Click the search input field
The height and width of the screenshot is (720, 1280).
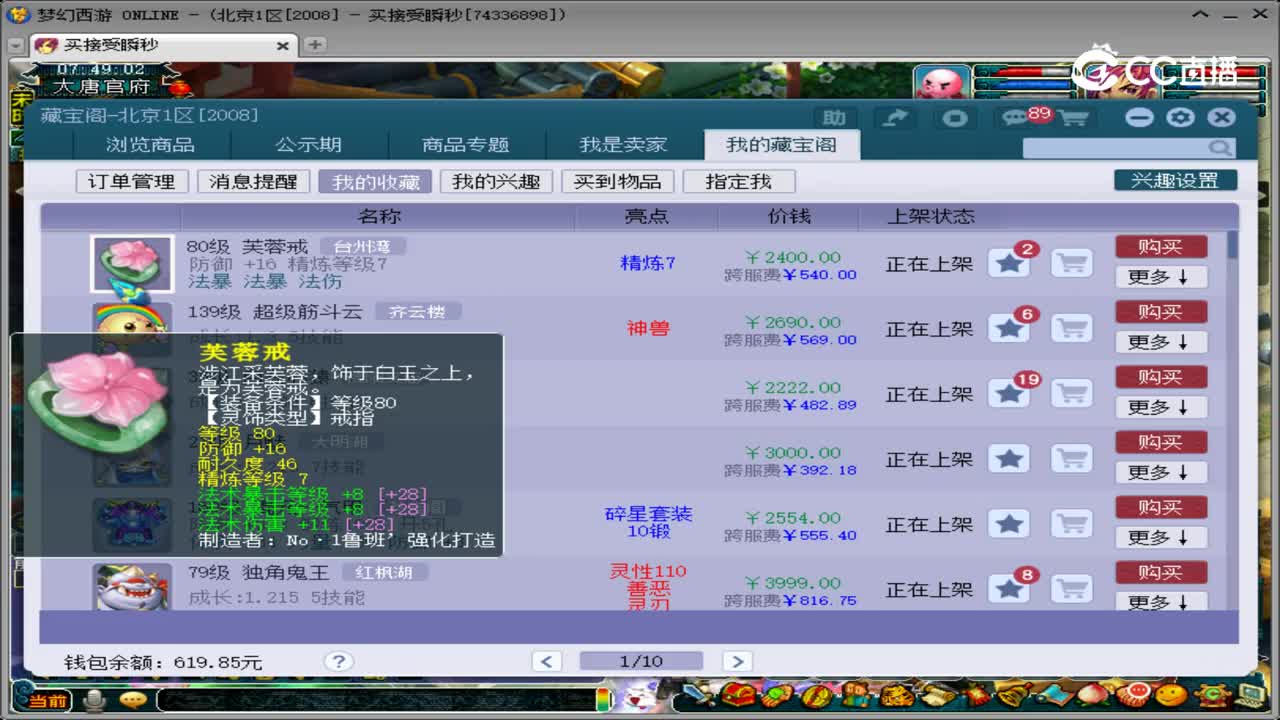pos(1116,148)
